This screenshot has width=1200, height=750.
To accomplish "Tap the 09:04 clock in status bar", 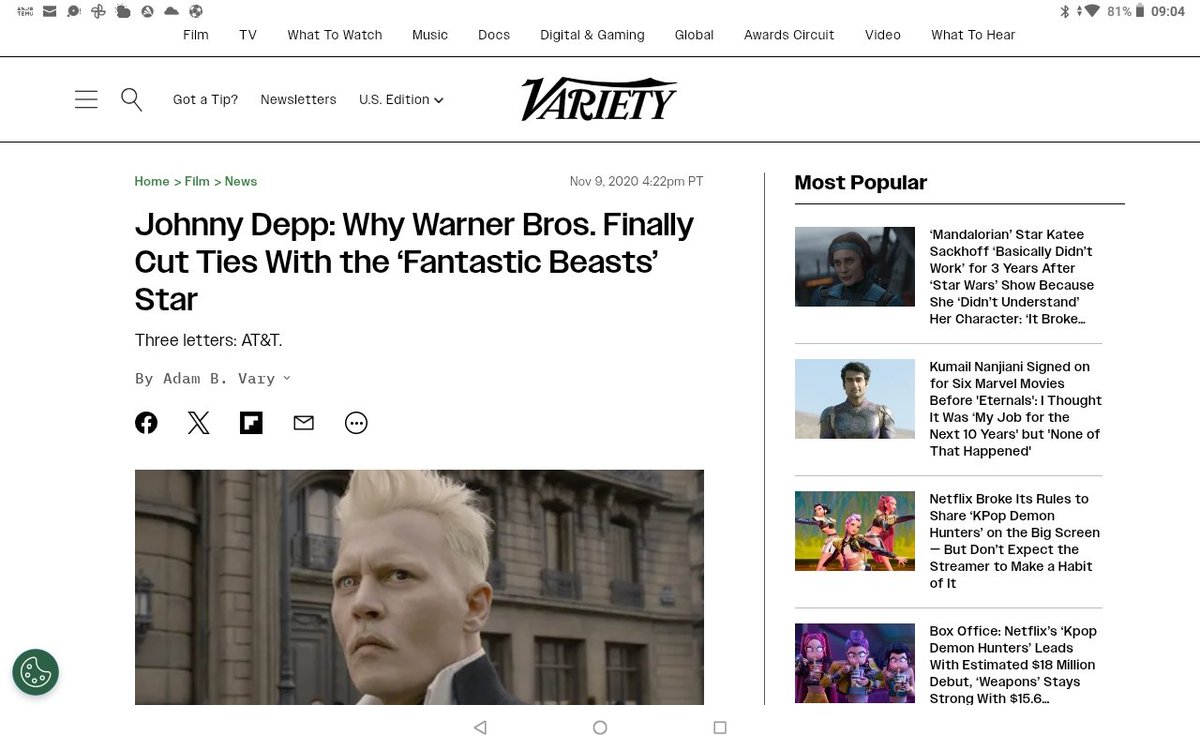I will pyautogui.click(x=1168, y=11).
